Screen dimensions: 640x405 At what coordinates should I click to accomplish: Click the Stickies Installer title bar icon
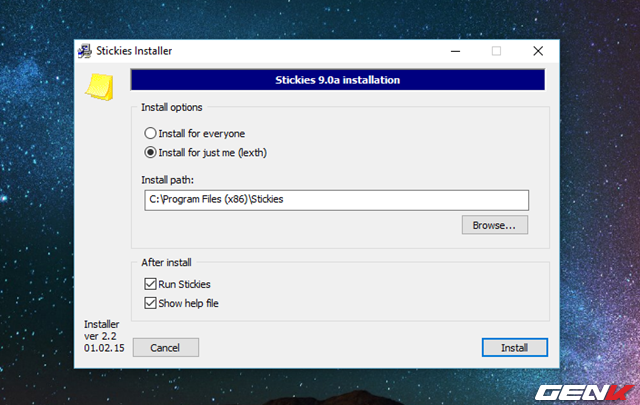click(85, 51)
